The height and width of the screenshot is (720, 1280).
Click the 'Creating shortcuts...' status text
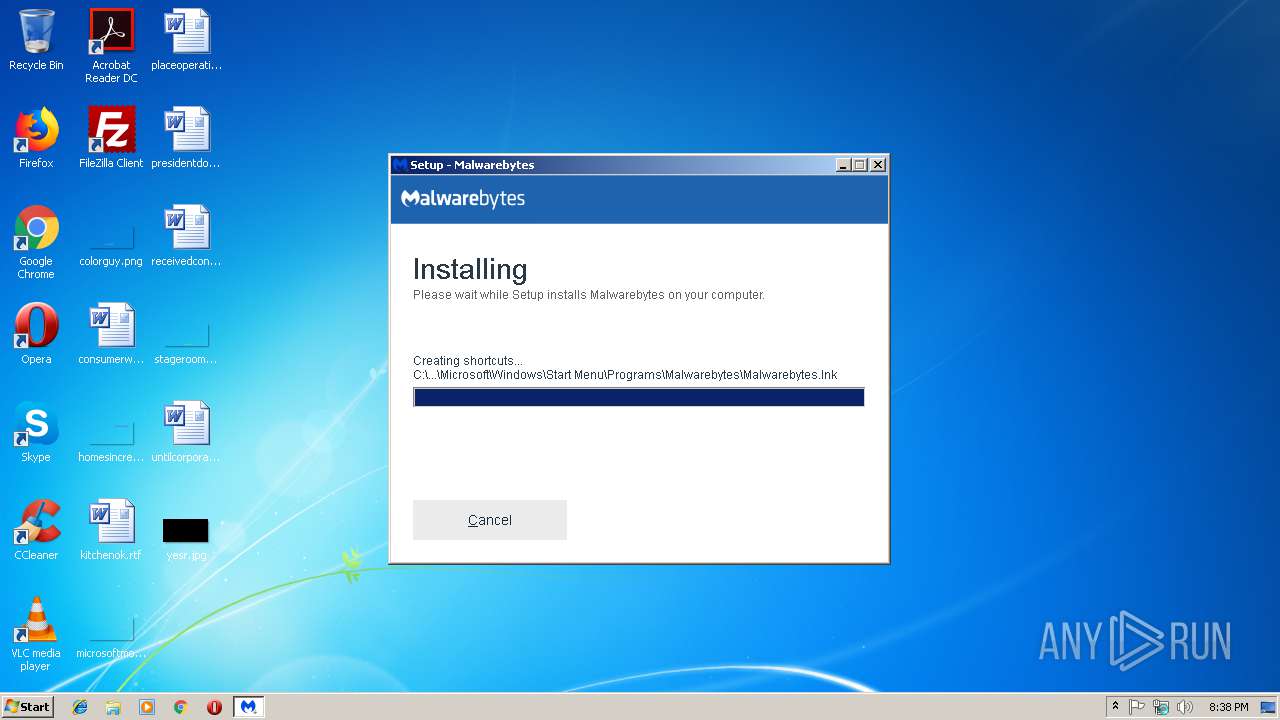(x=468, y=361)
